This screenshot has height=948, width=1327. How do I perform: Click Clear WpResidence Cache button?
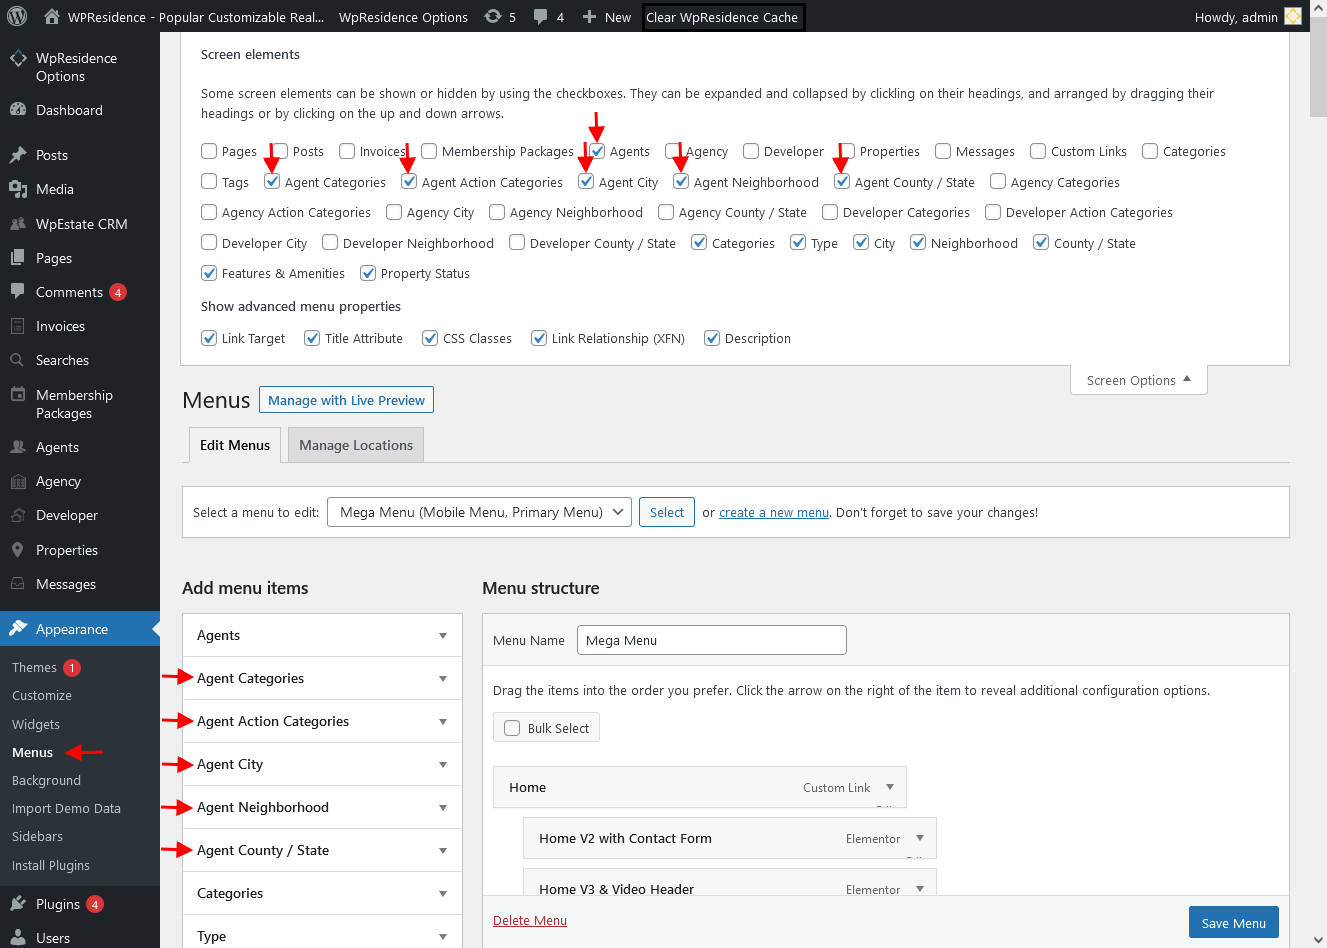pyautogui.click(x=722, y=17)
